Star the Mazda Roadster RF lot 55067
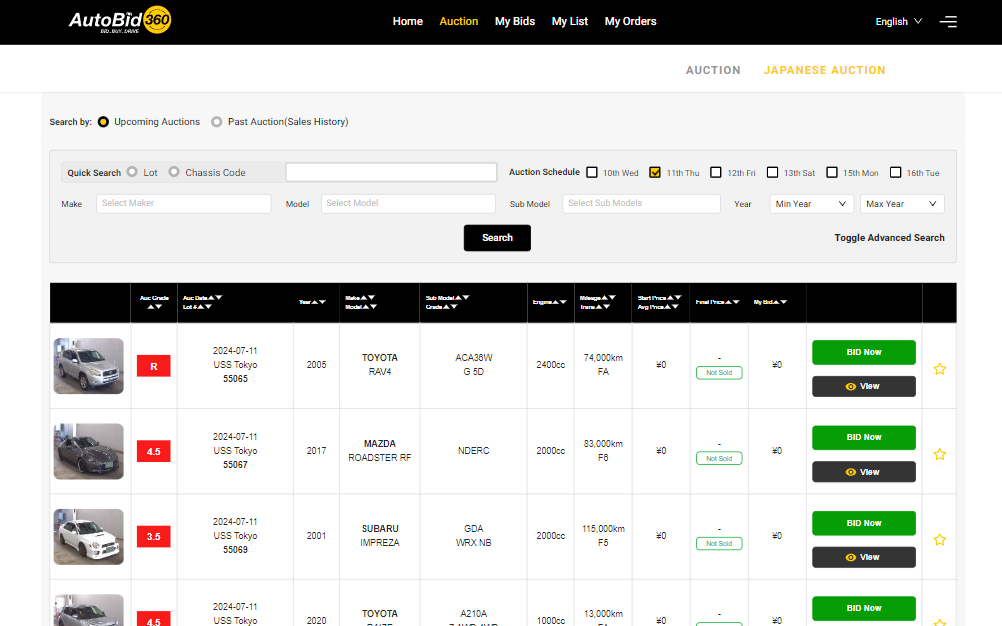The image size is (1002, 626). point(939,455)
